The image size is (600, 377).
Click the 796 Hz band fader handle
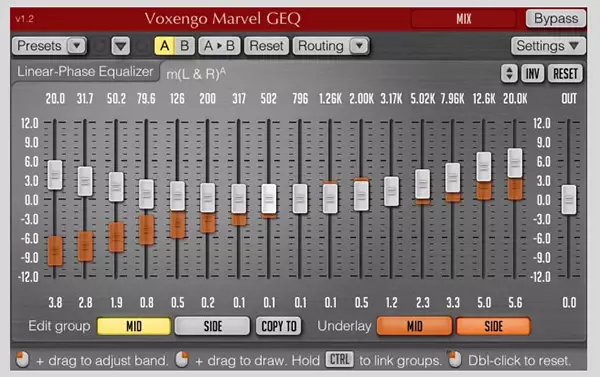300,199
